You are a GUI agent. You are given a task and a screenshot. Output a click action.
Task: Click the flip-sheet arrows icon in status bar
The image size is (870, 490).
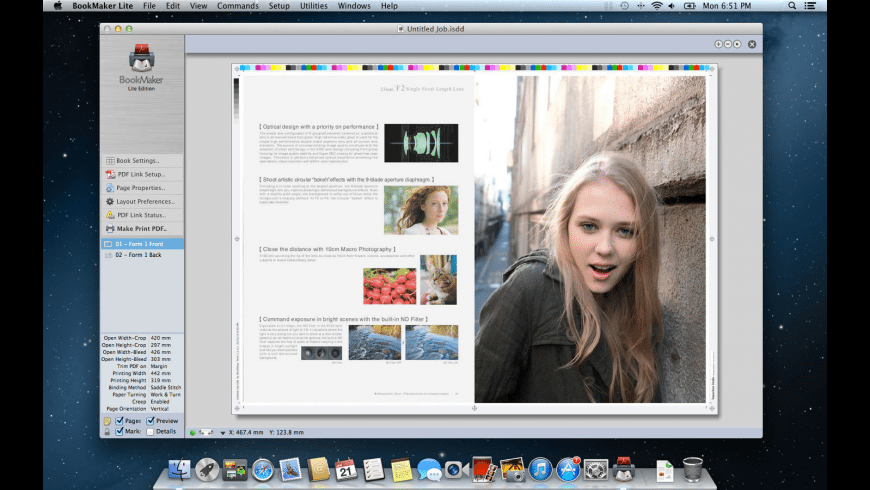click(x=206, y=432)
